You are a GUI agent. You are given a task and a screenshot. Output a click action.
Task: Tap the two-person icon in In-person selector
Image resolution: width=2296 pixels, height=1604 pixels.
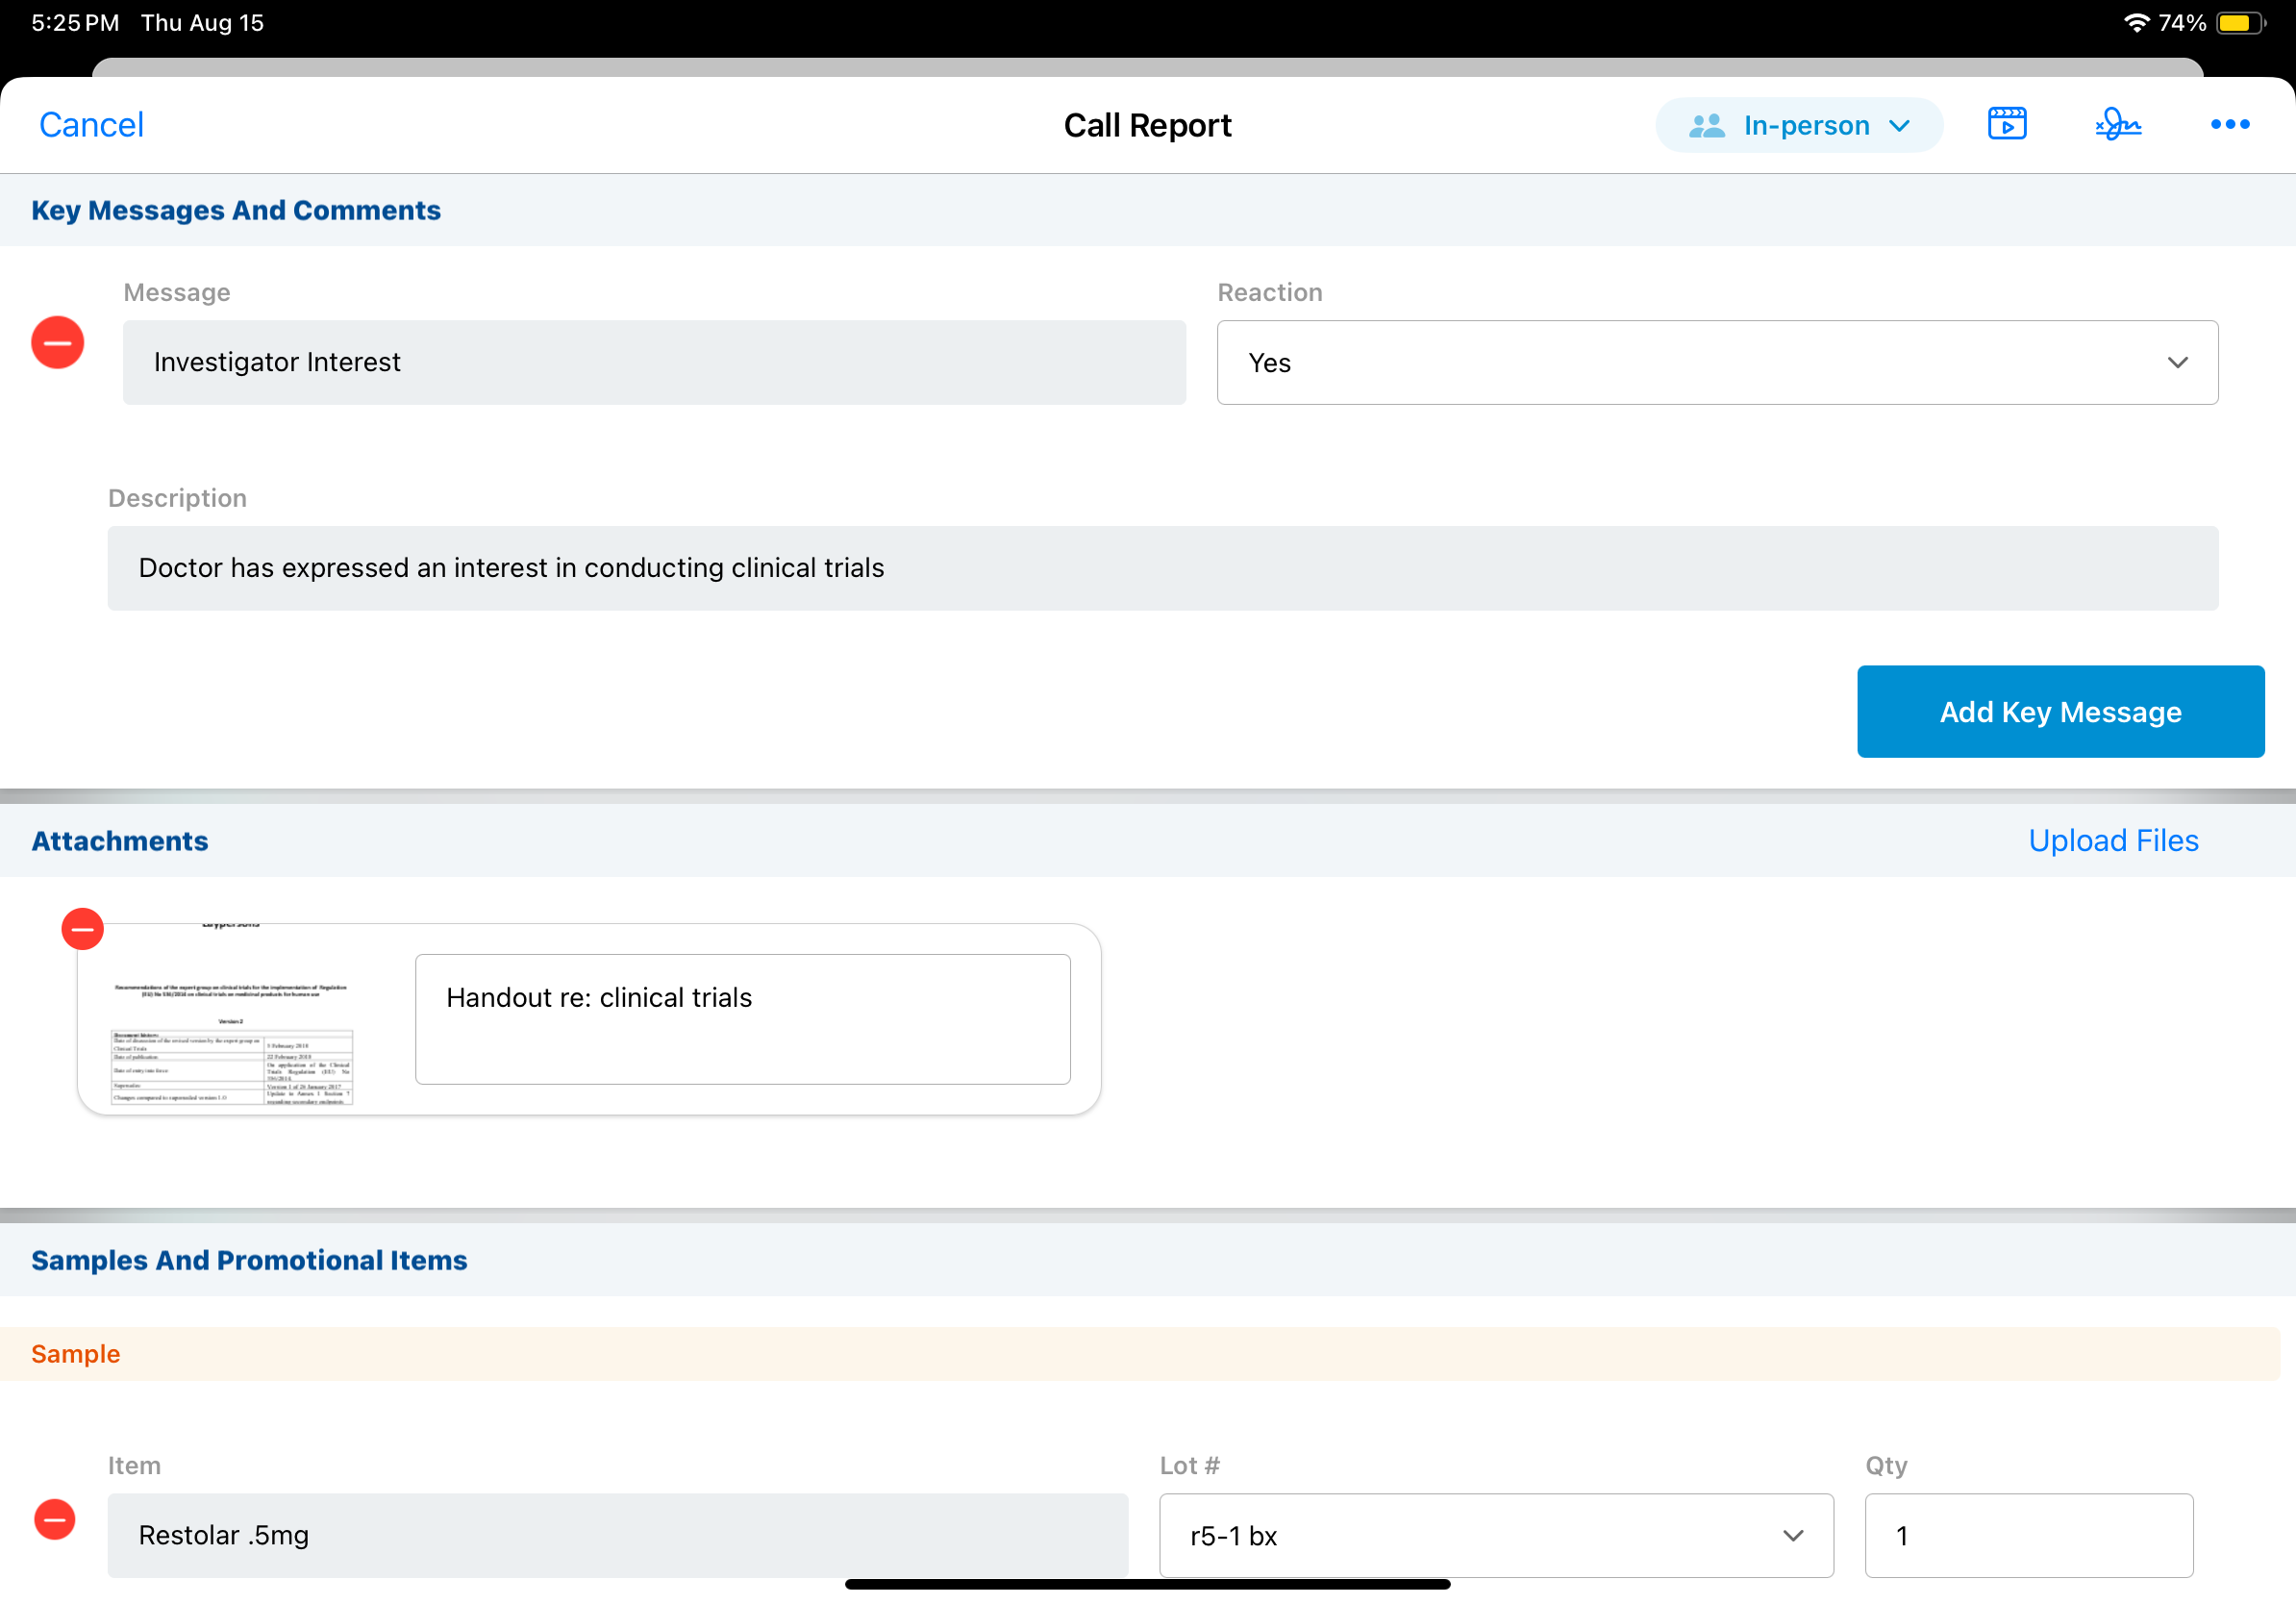pyautogui.click(x=1706, y=126)
